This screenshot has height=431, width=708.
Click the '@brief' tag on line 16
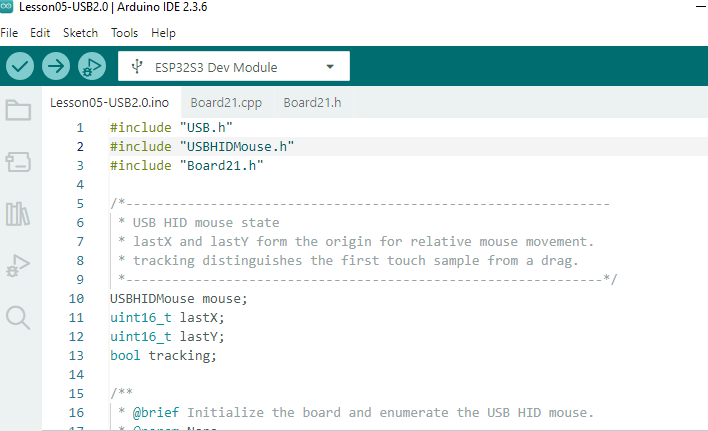pos(156,412)
